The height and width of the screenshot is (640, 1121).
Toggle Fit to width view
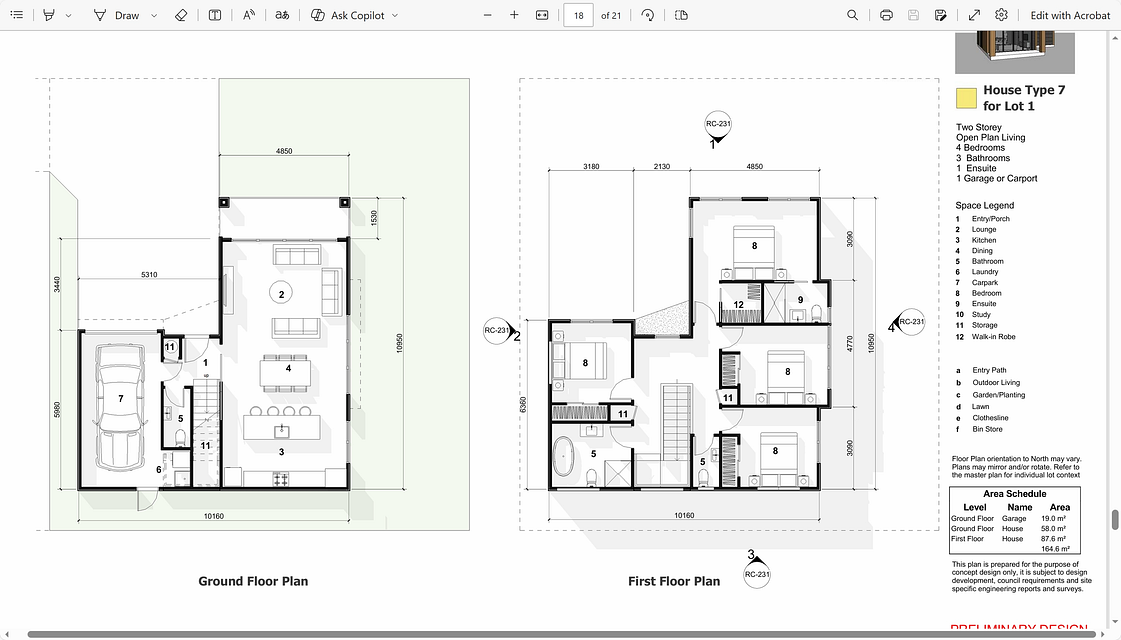tap(542, 15)
